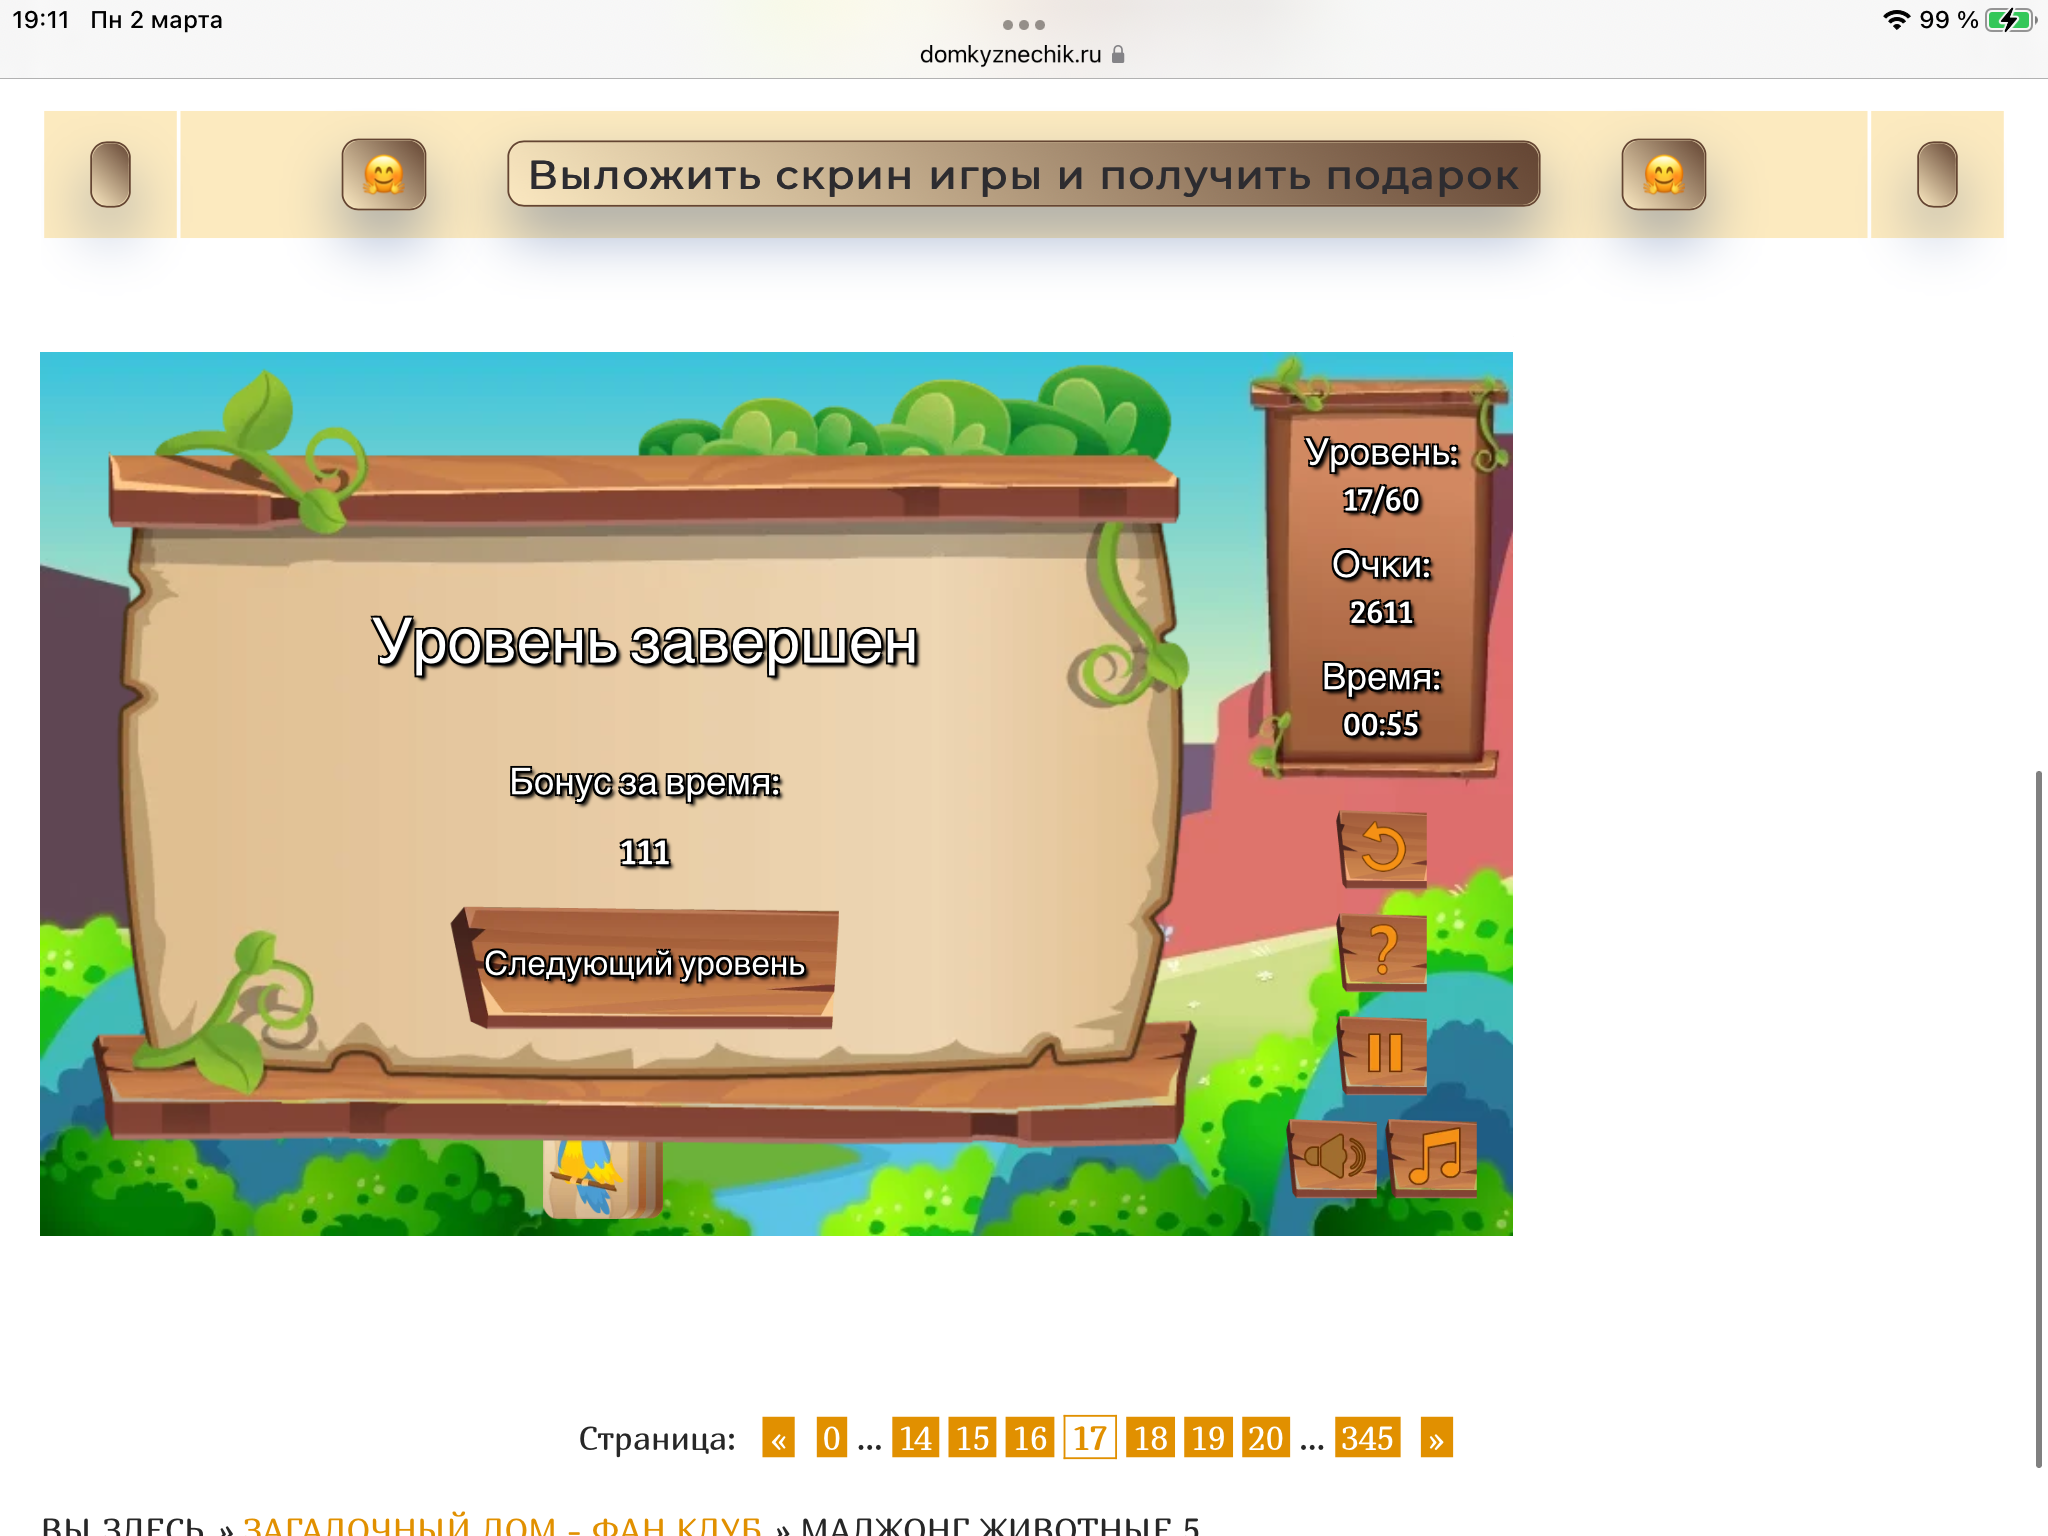Screen dimensions: 2048x1536
Task: Open the question mark hint button
Action: tap(1383, 951)
